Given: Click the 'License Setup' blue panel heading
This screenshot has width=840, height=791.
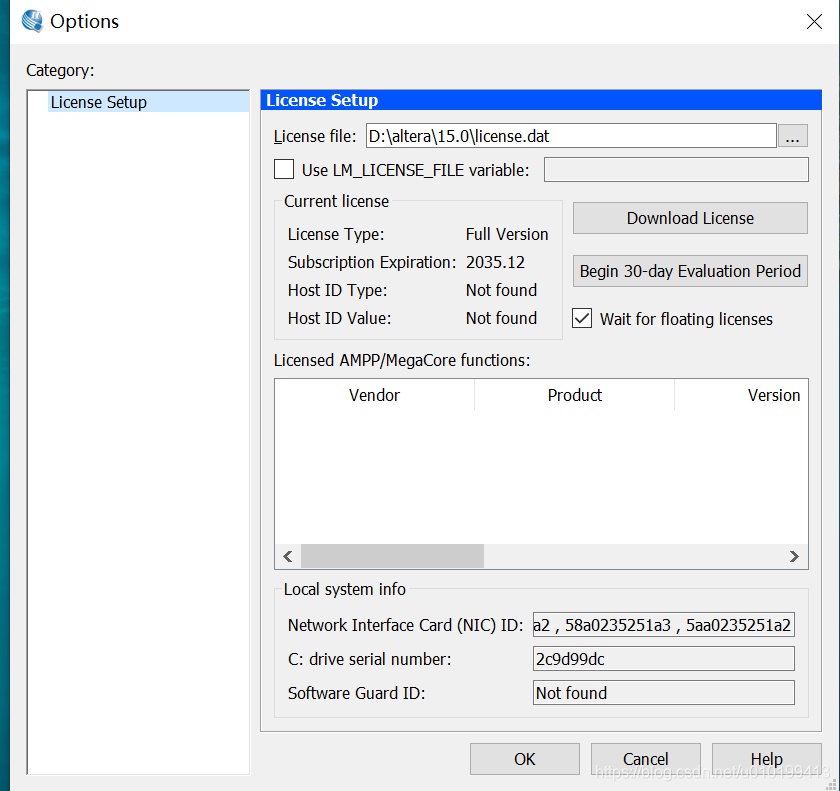Looking at the screenshot, I should (541, 100).
